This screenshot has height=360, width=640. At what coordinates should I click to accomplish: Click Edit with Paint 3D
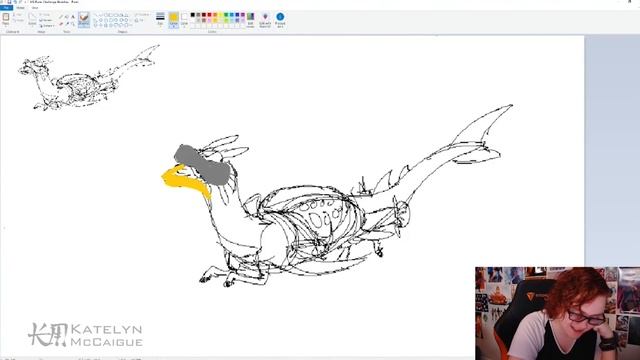[265, 19]
